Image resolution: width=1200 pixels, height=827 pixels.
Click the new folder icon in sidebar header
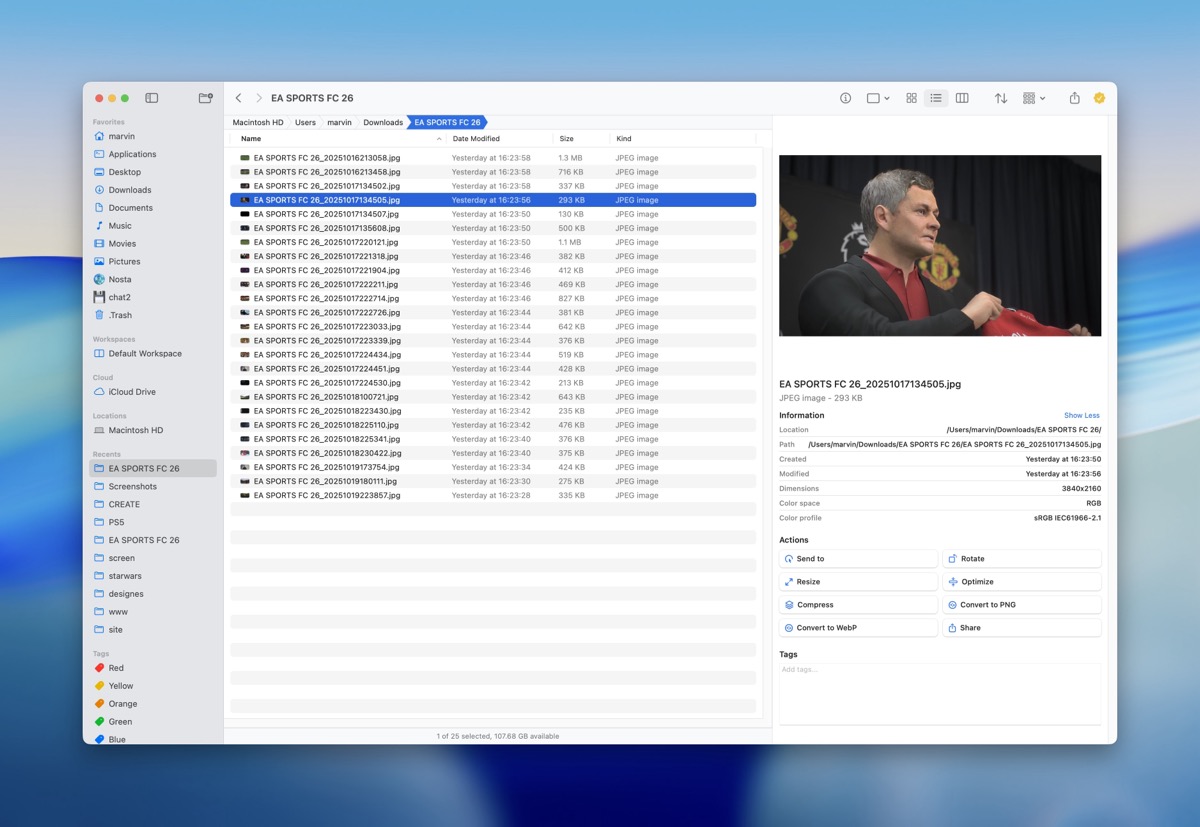pyautogui.click(x=205, y=98)
